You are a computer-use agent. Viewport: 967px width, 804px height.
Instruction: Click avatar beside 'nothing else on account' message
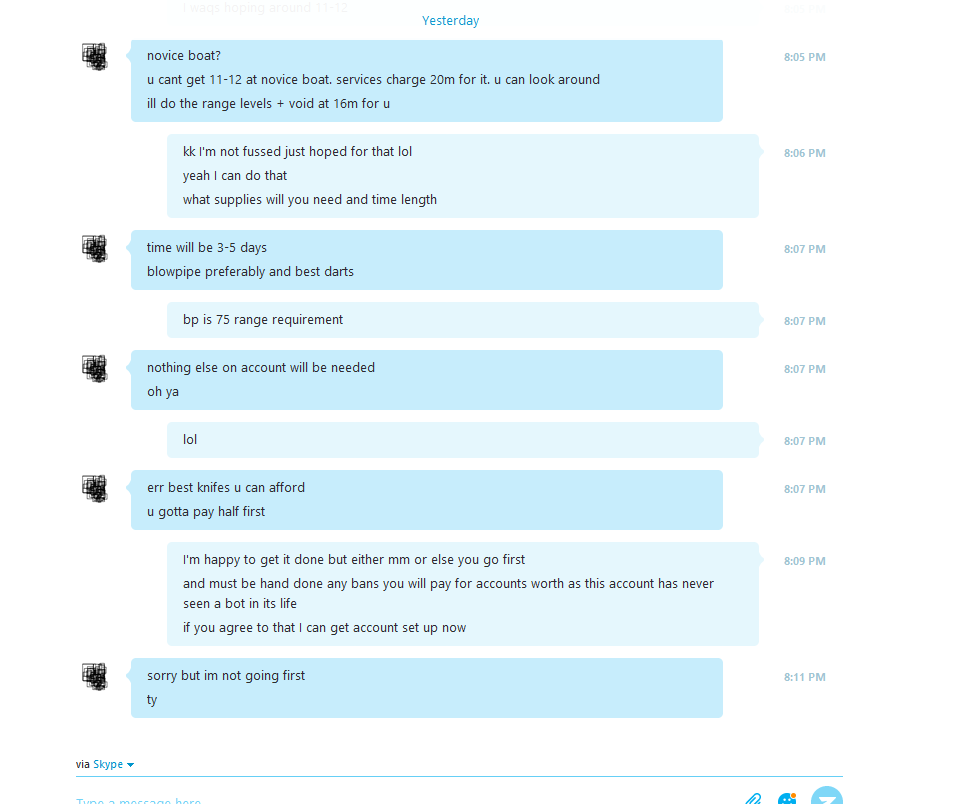[95, 368]
